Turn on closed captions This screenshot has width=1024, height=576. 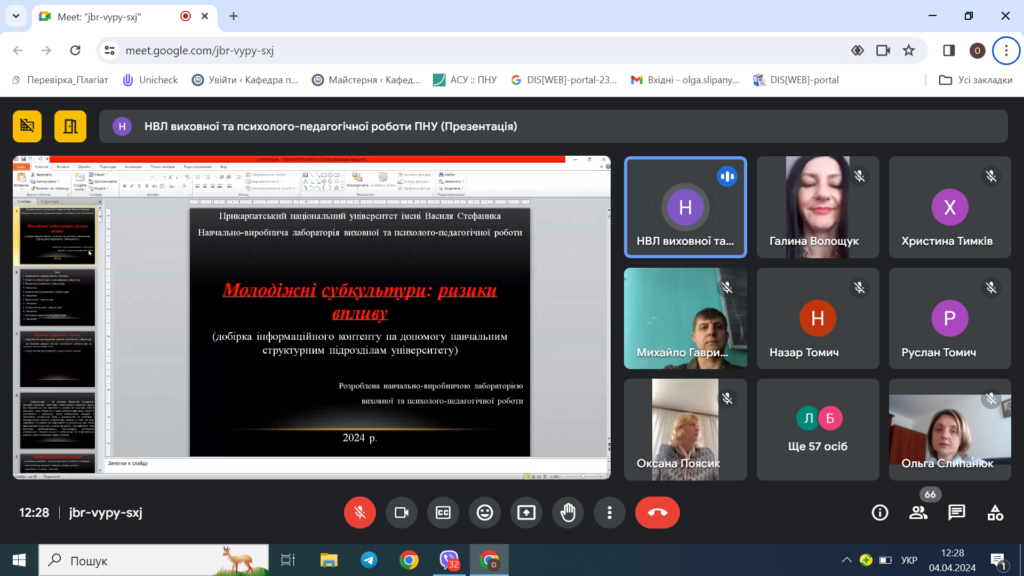click(x=443, y=512)
